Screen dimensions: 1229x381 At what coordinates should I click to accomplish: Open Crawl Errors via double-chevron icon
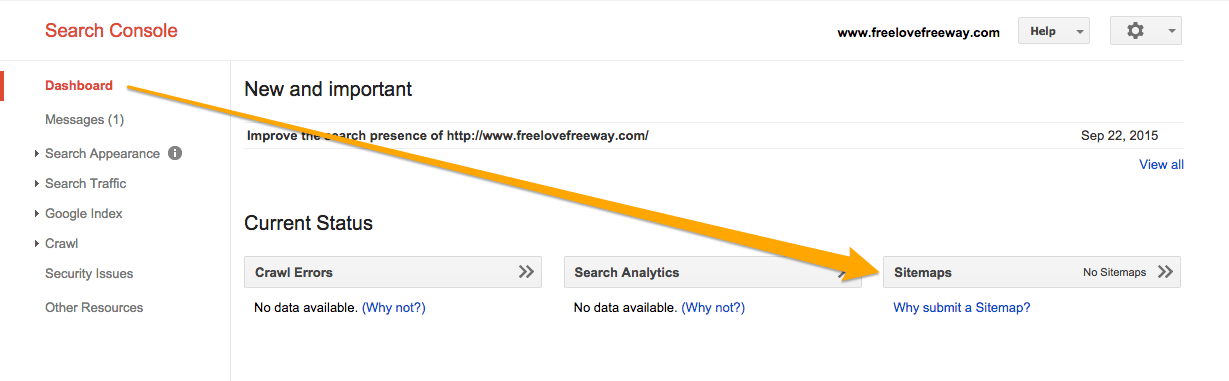[526, 272]
